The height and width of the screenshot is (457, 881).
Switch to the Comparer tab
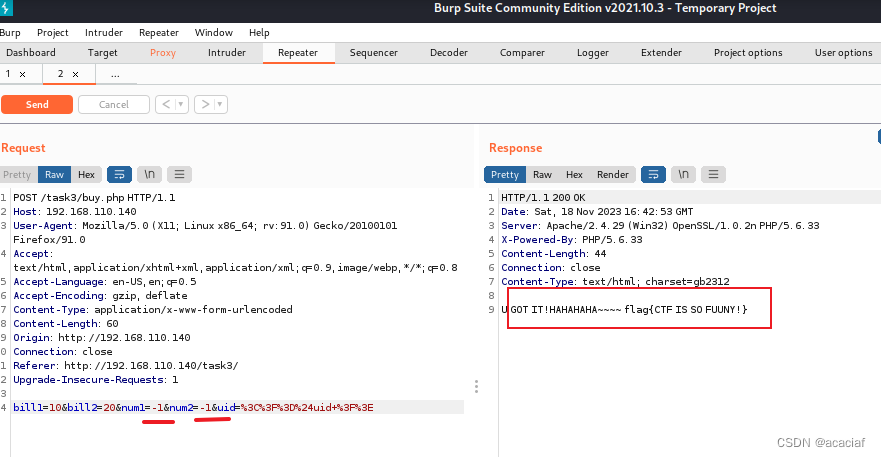(x=522, y=53)
